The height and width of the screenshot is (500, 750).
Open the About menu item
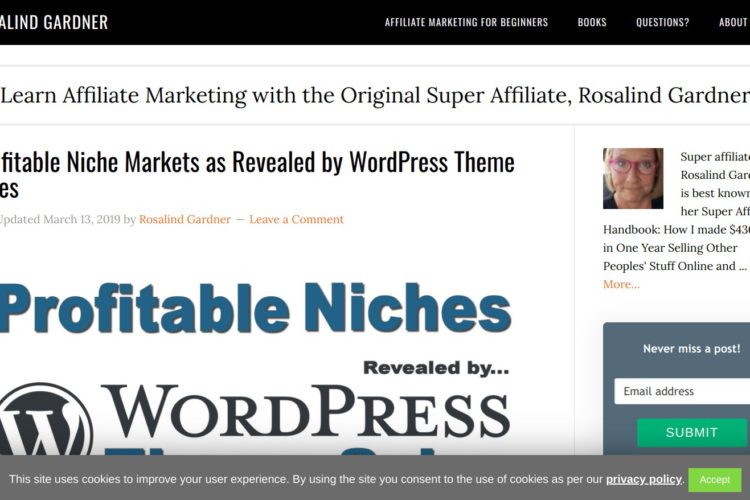(734, 22)
